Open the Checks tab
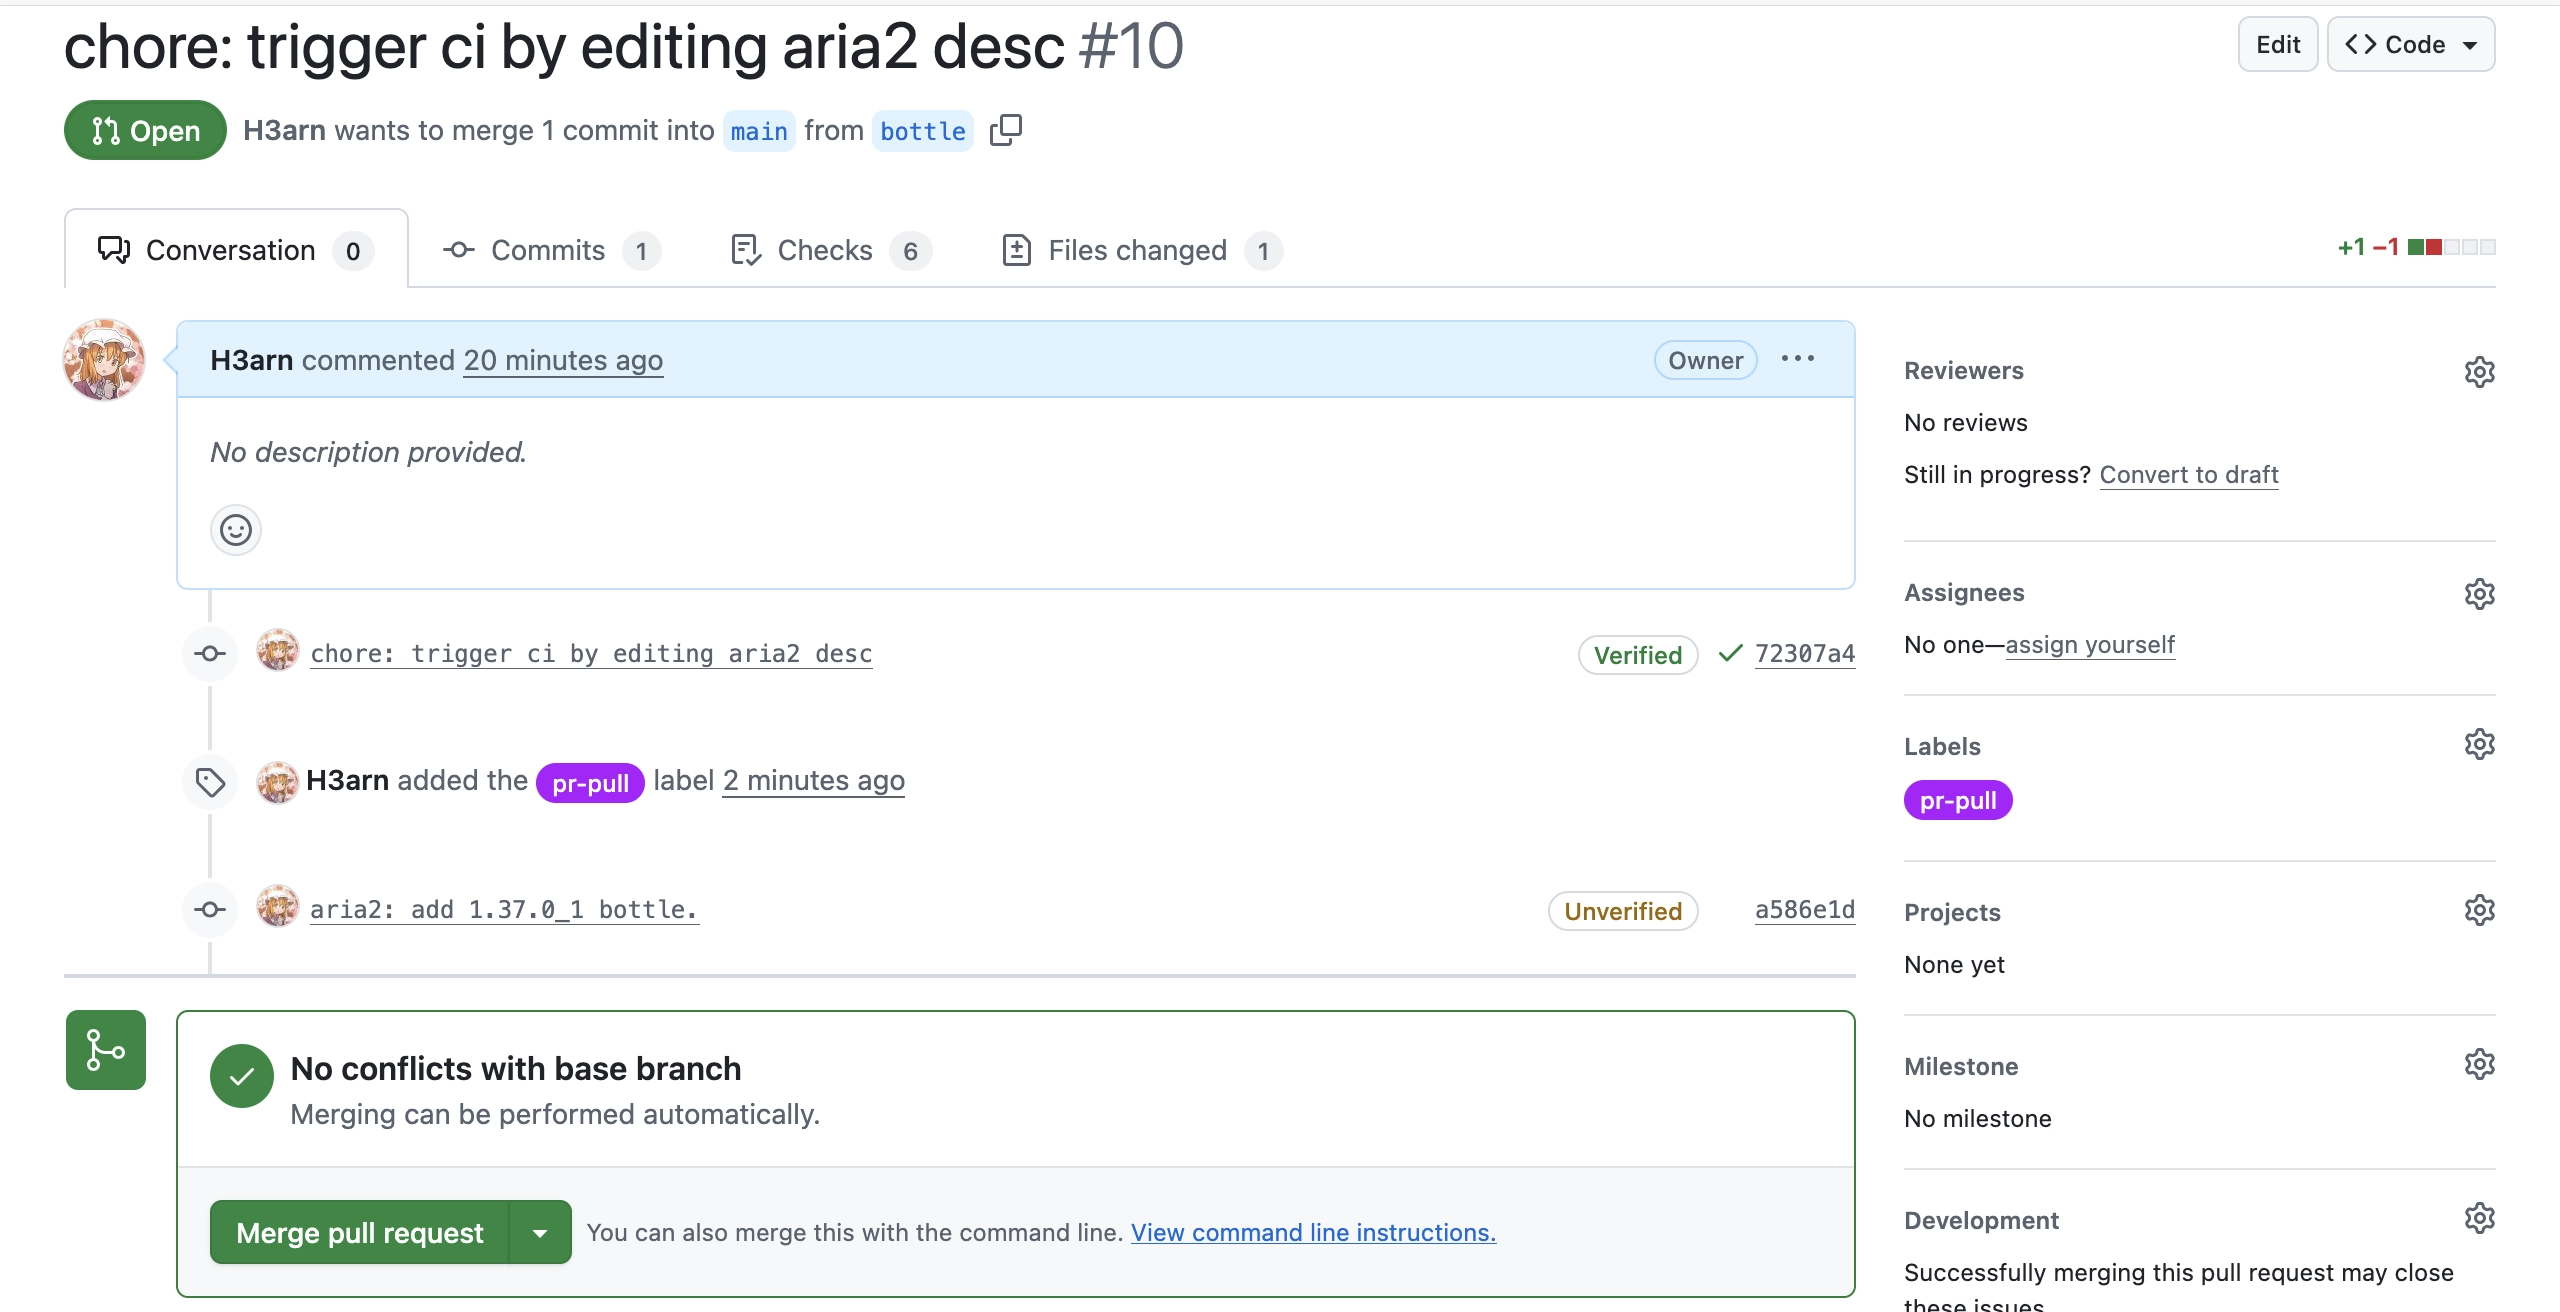The image size is (2560, 1312). (825, 250)
